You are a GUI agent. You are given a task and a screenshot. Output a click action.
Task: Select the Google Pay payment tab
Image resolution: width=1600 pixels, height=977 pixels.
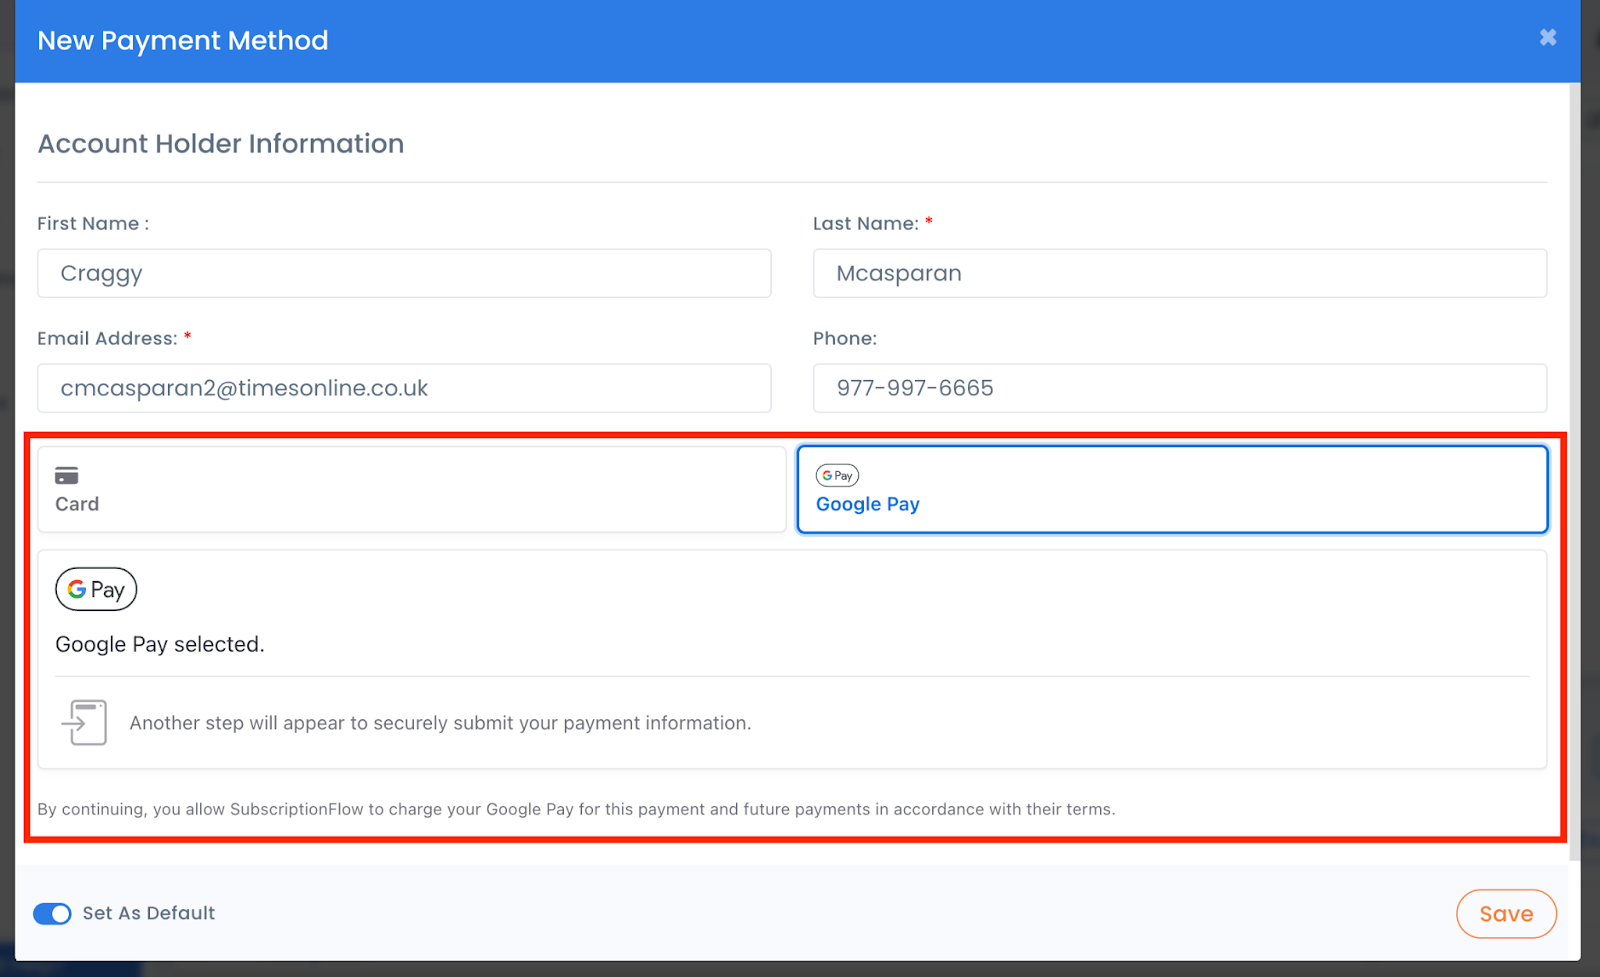coord(1172,489)
